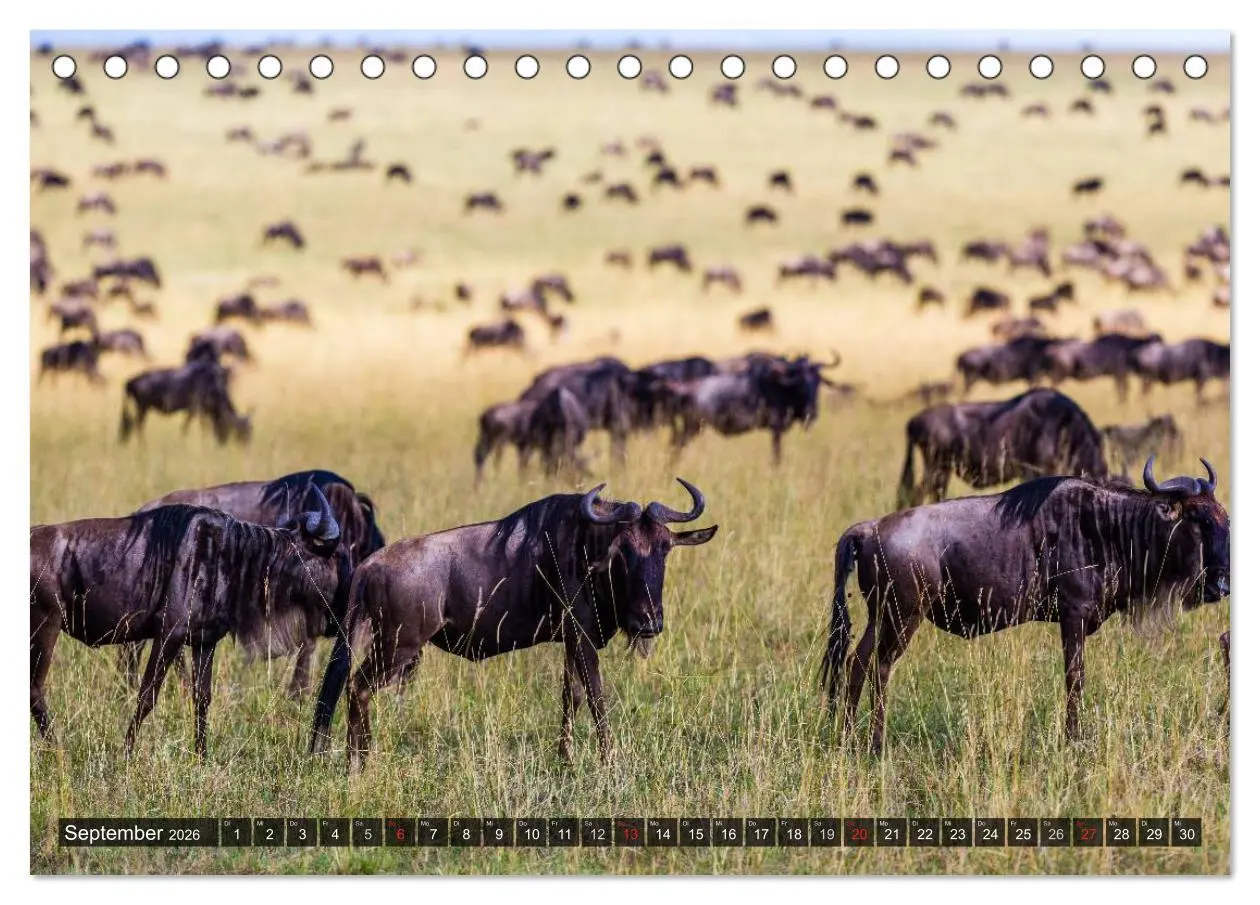Select the red Sunday date 6
This screenshot has width=1260, height=905.
point(399,833)
